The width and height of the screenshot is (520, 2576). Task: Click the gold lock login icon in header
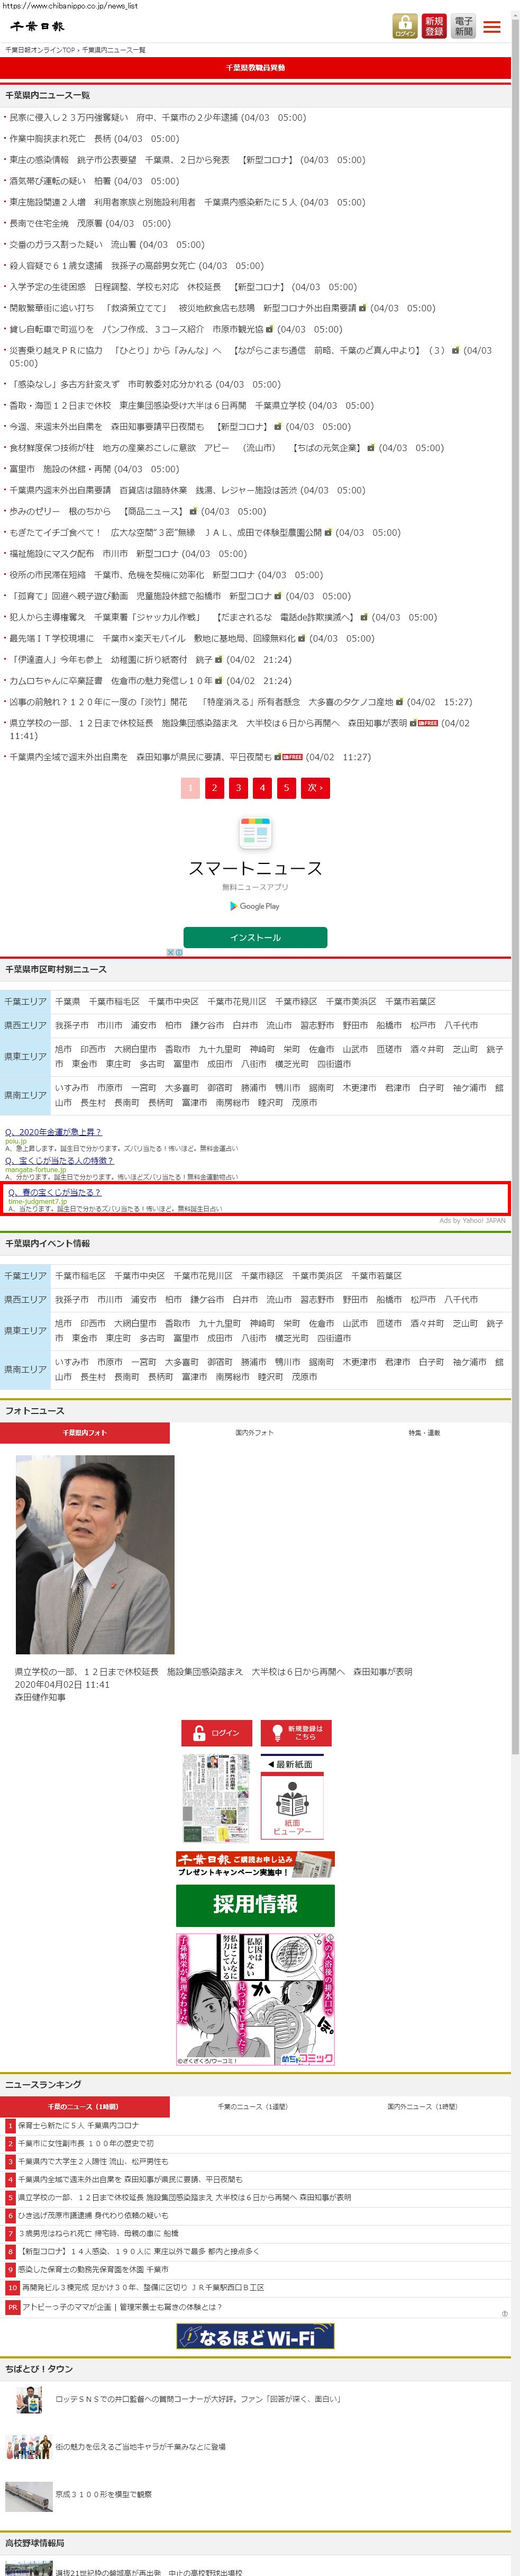pyautogui.click(x=405, y=26)
